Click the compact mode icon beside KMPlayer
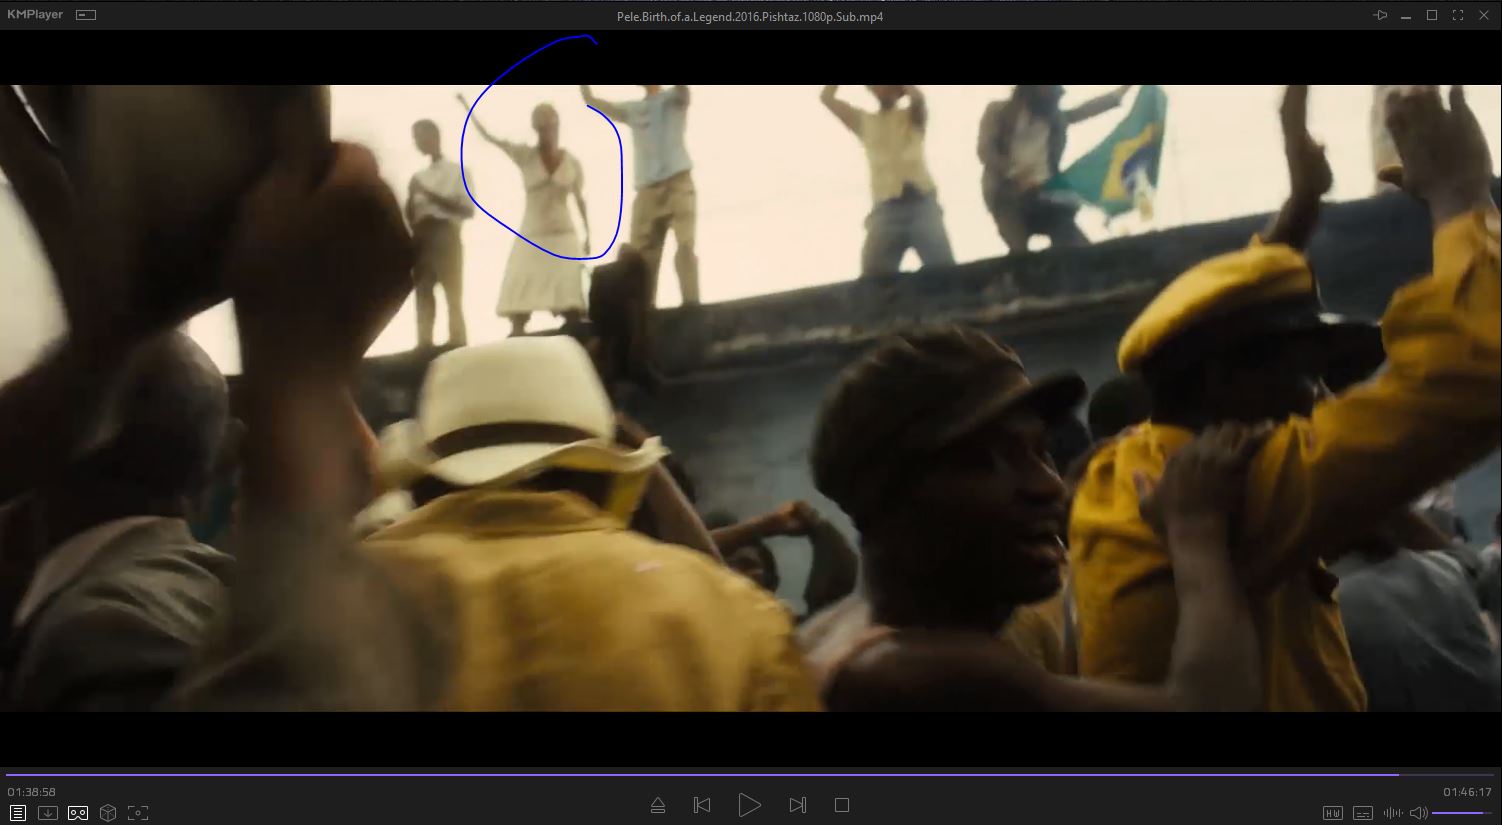Image resolution: width=1502 pixels, height=825 pixels. point(87,15)
